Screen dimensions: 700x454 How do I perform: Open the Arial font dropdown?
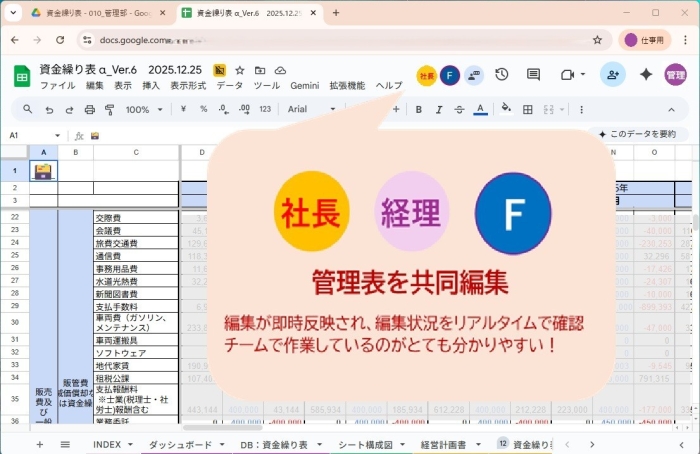click(311, 109)
